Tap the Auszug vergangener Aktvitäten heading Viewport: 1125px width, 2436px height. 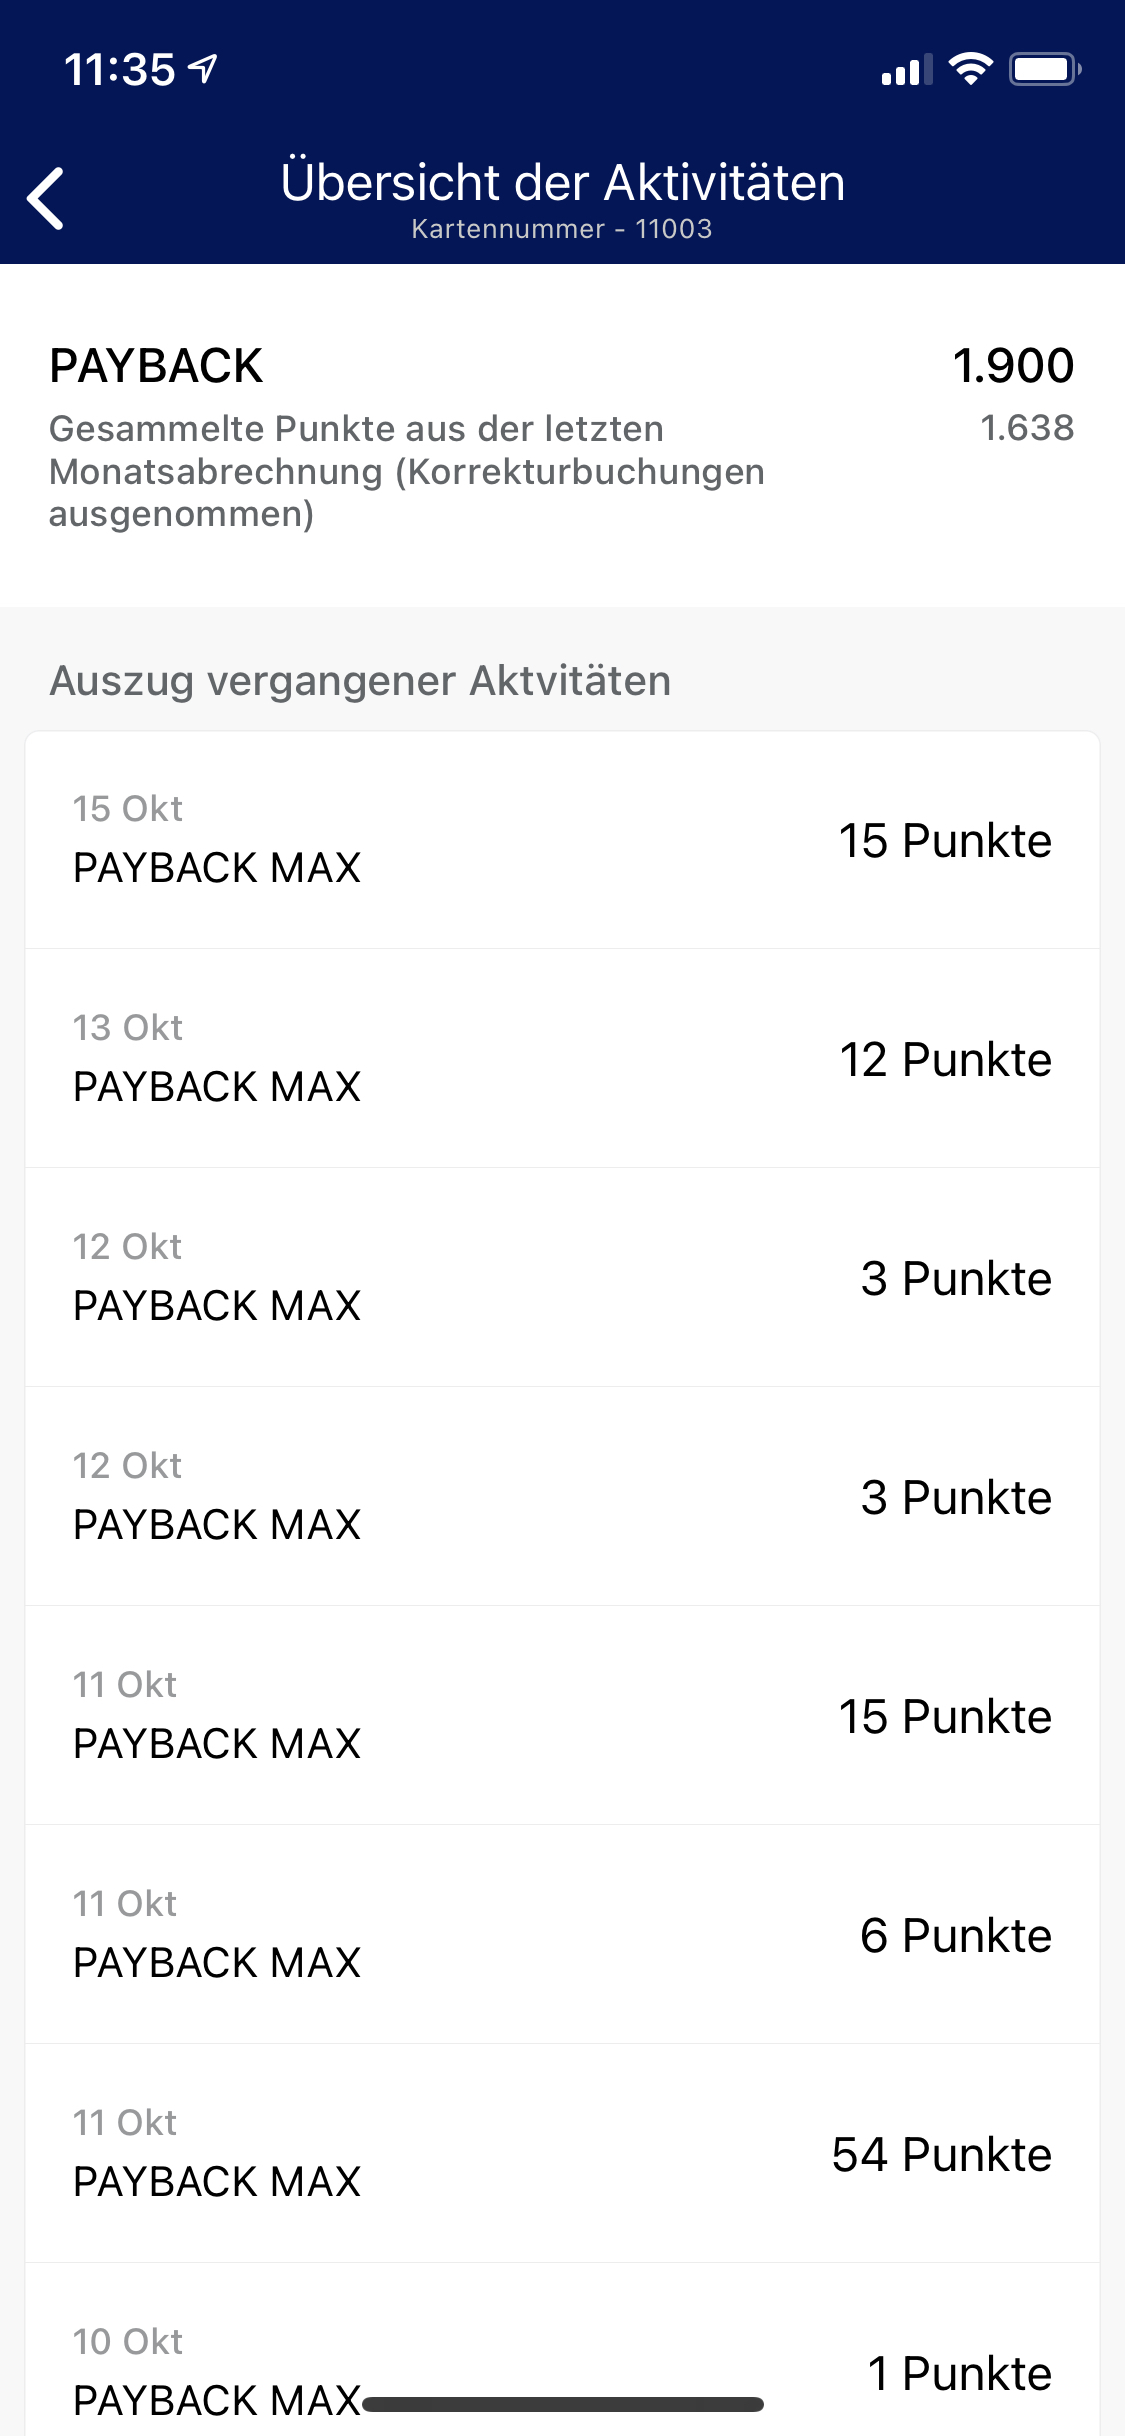point(360,681)
